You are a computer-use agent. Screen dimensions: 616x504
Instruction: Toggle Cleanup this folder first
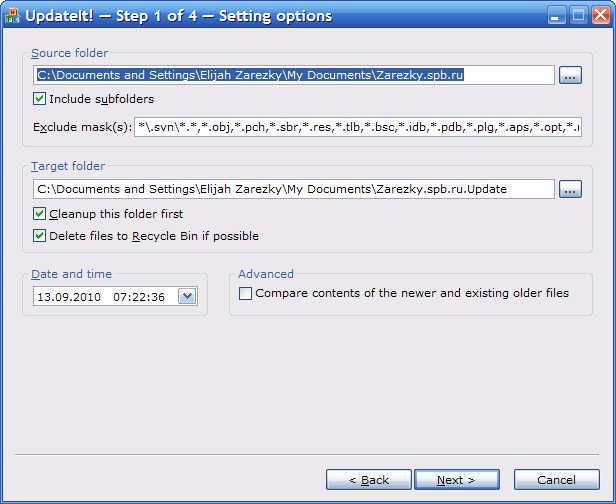tap(40, 213)
